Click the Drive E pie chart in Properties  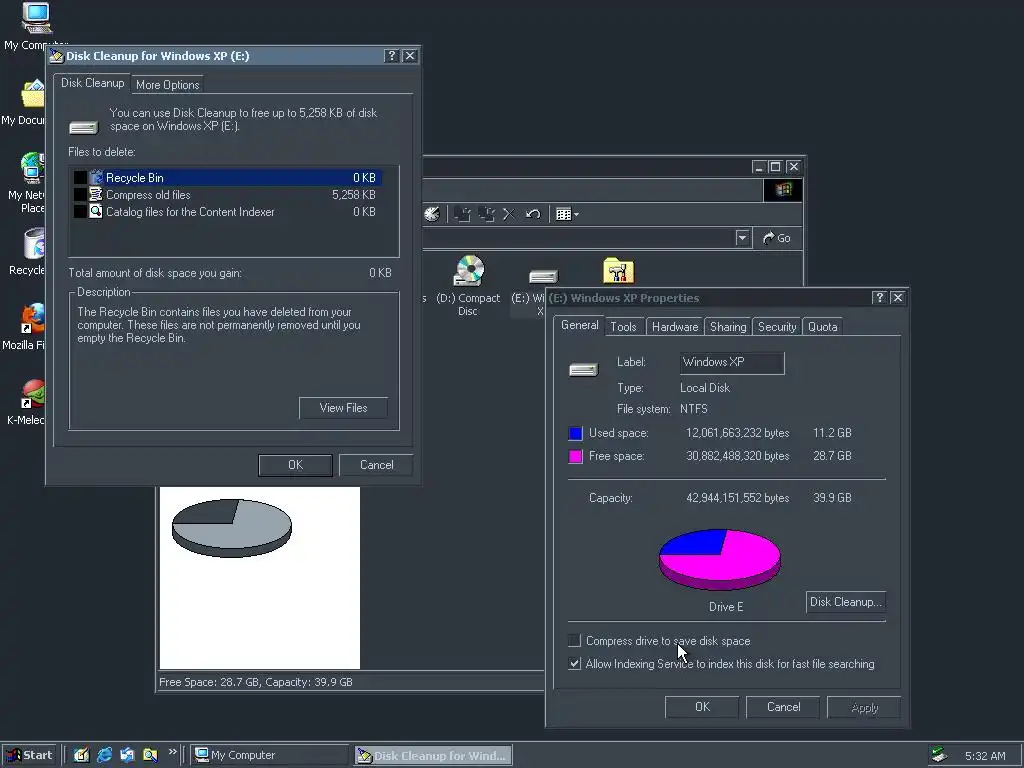[x=720, y=560]
